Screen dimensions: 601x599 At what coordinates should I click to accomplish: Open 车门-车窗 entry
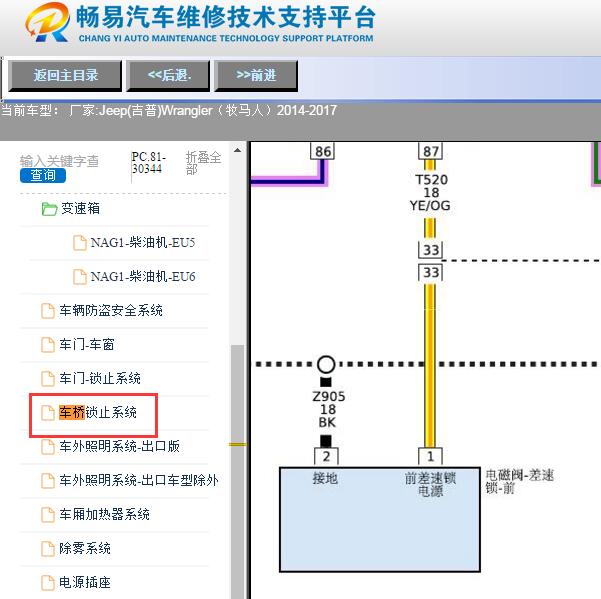point(87,345)
